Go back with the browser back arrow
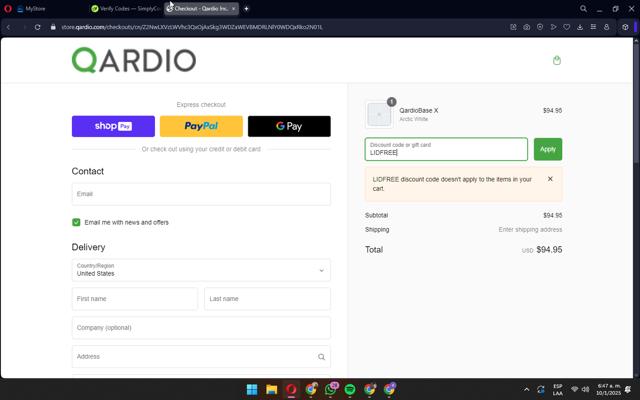The image size is (640, 400). point(9,27)
